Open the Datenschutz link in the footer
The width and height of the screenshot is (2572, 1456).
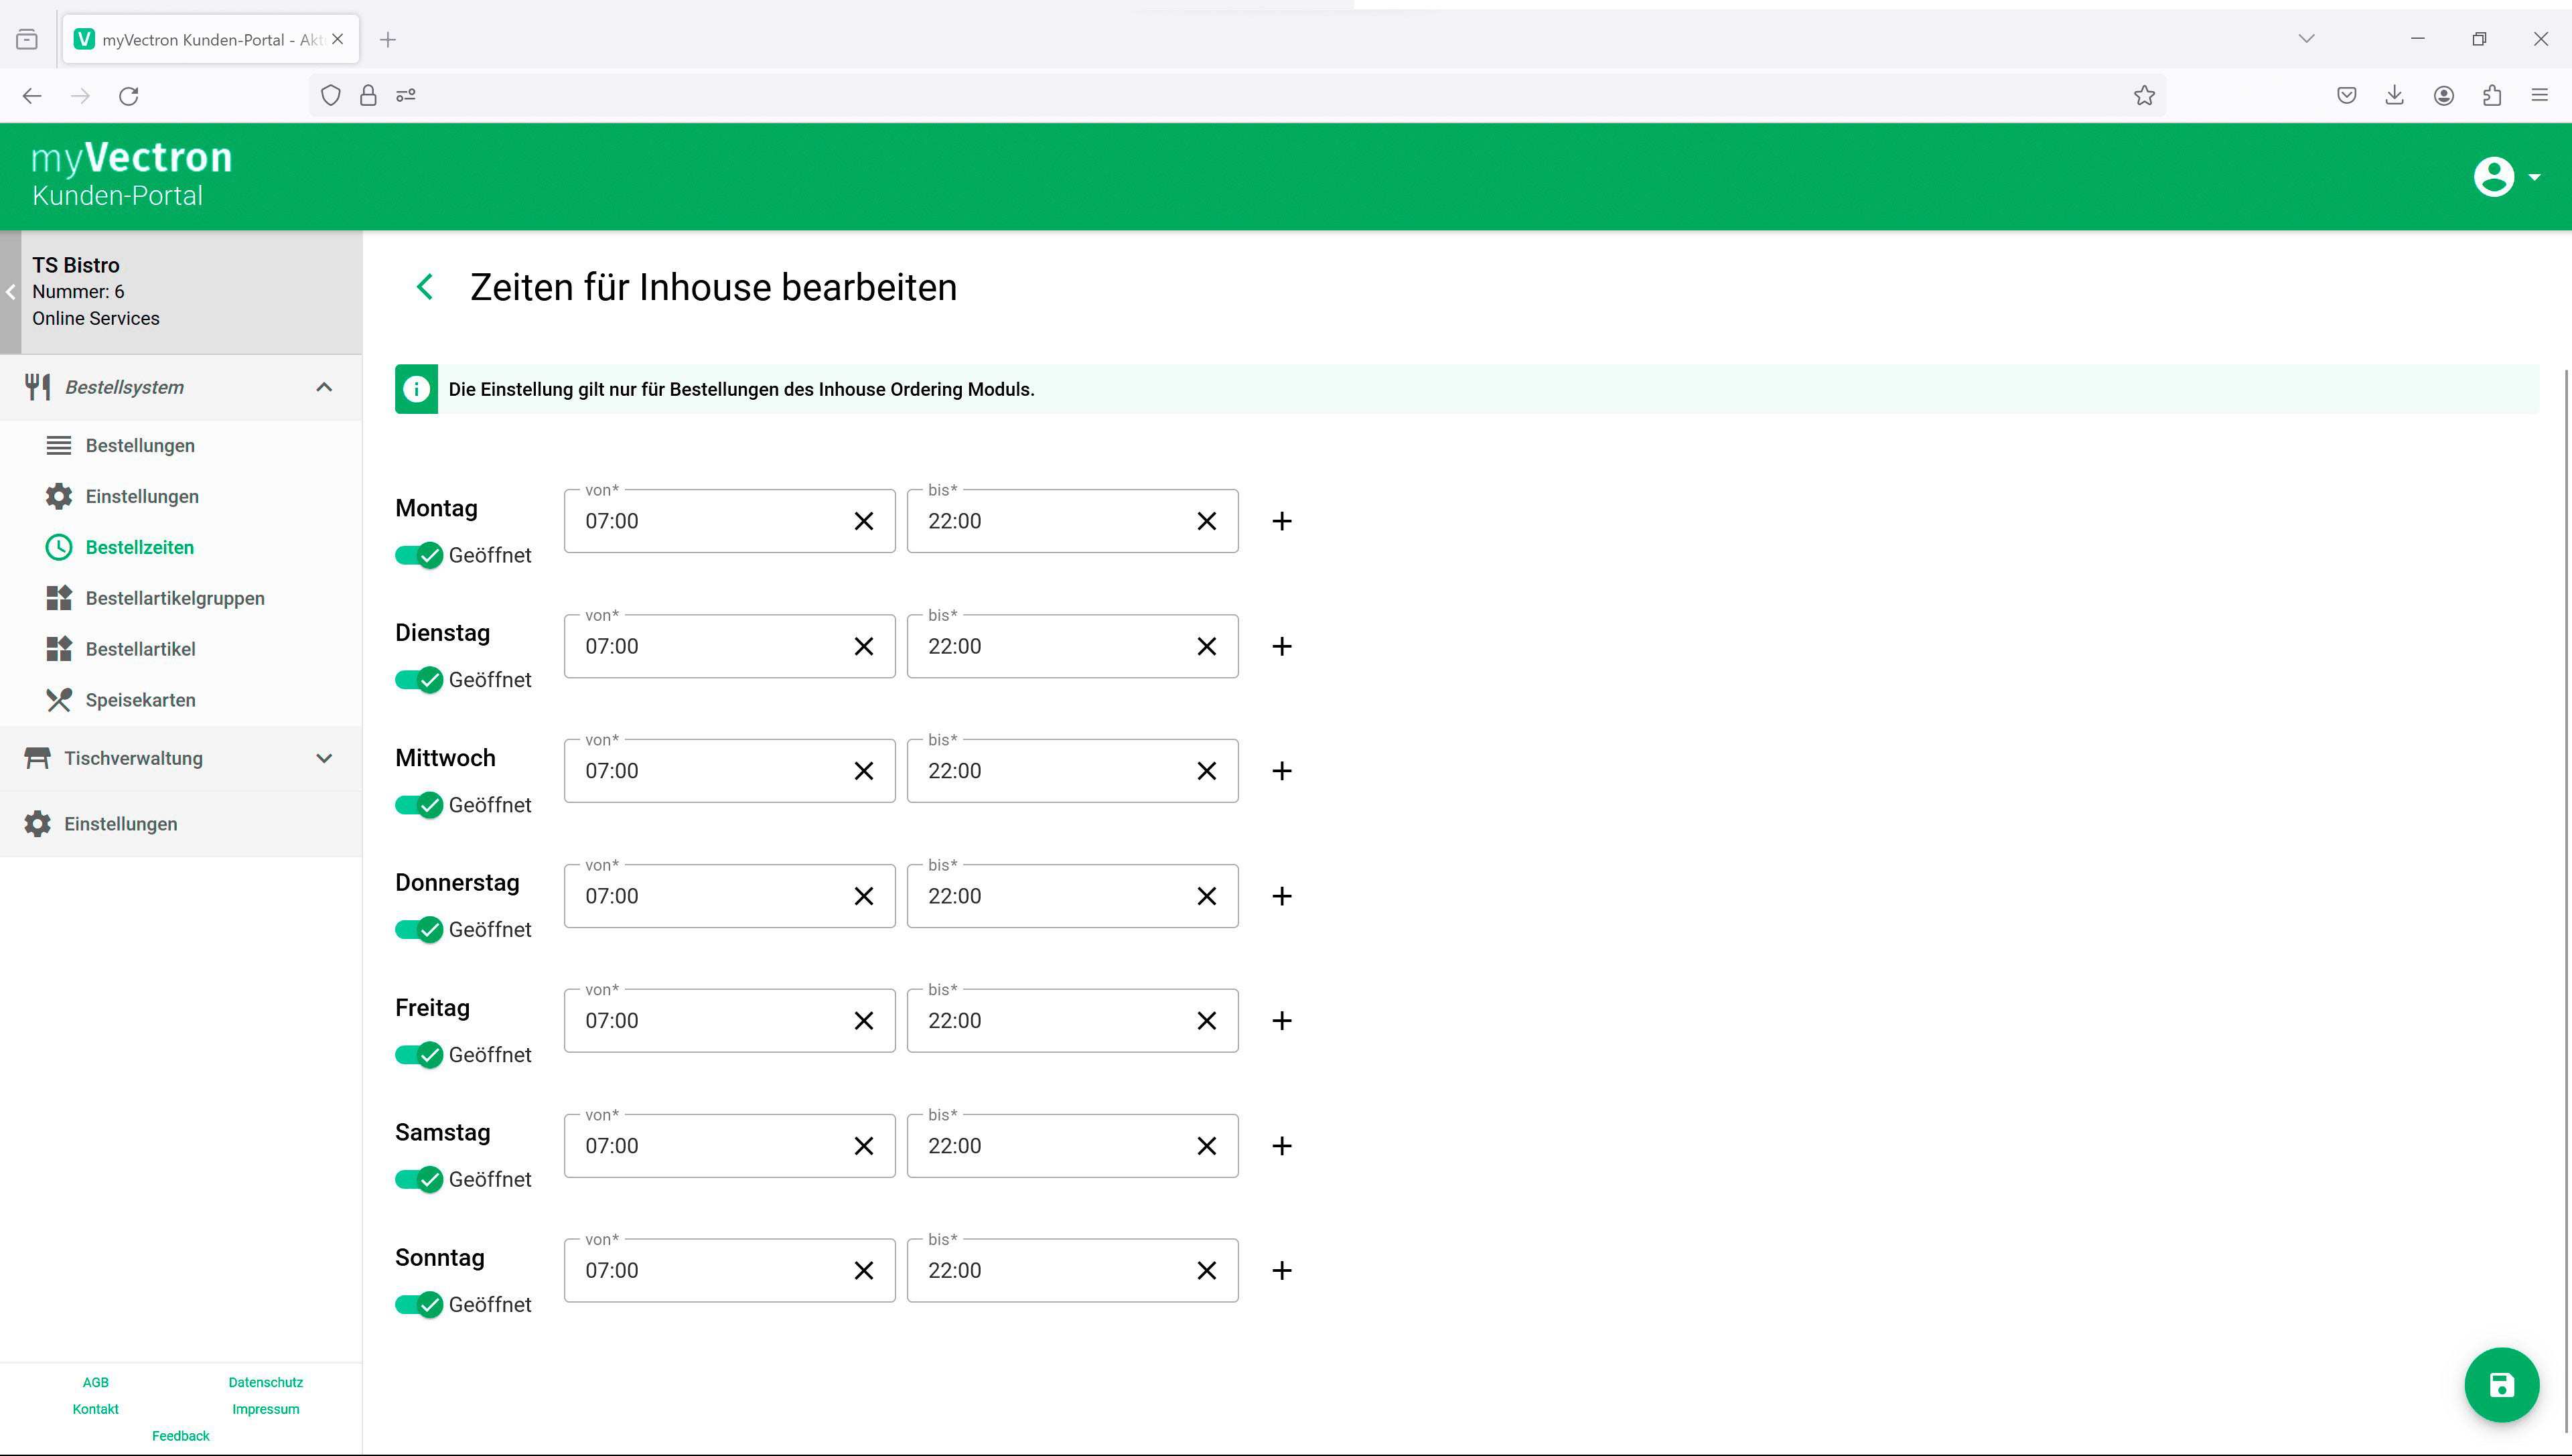tap(265, 1382)
